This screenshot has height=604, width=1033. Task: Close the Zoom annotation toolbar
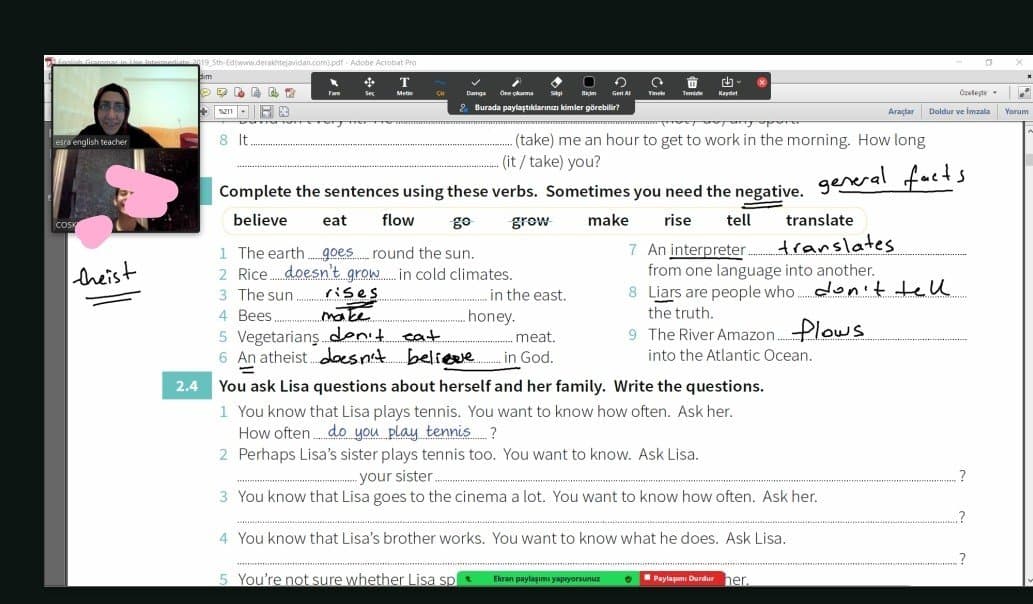pyautogui.click(x=762, y=82)
